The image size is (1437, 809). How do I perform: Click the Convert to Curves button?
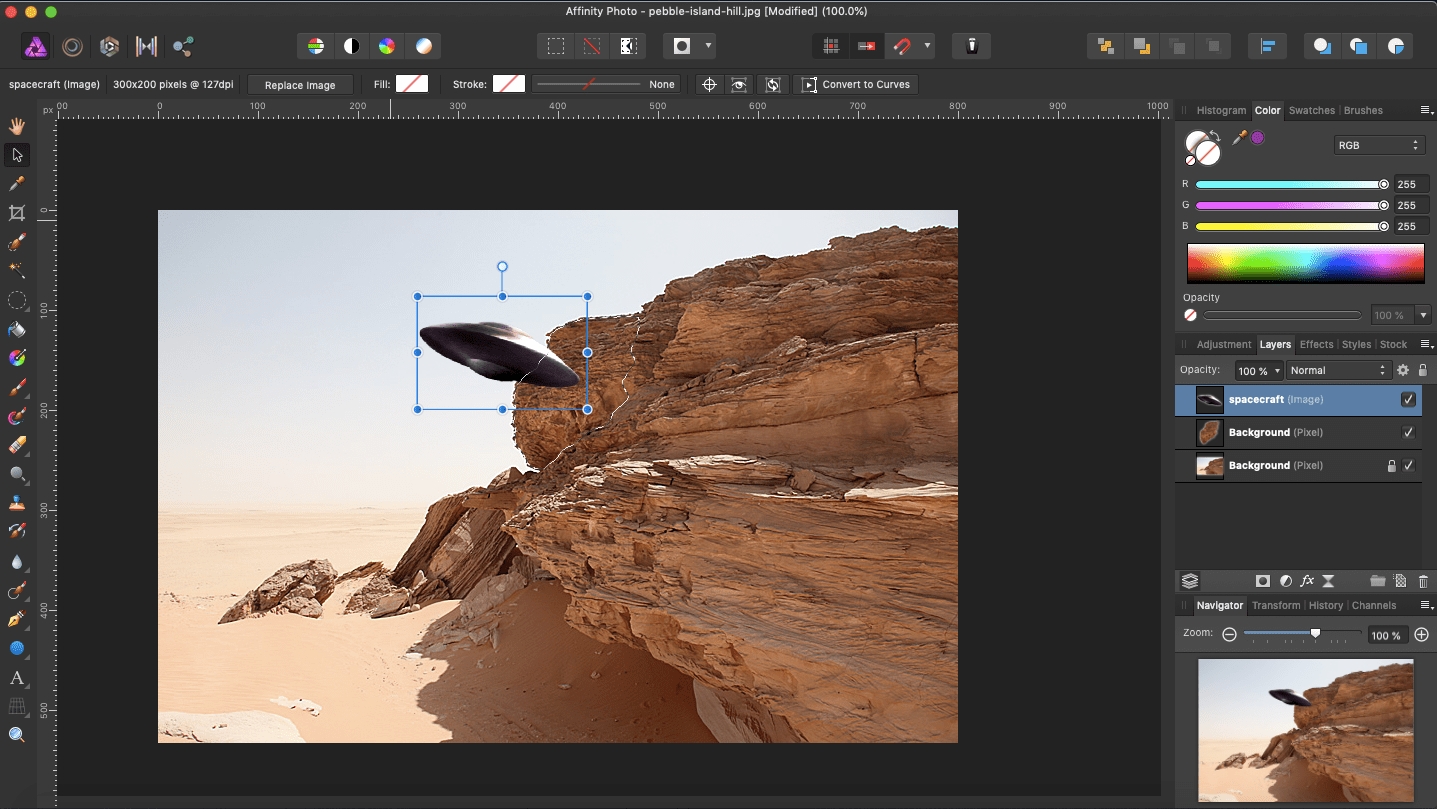pos(856,85)
